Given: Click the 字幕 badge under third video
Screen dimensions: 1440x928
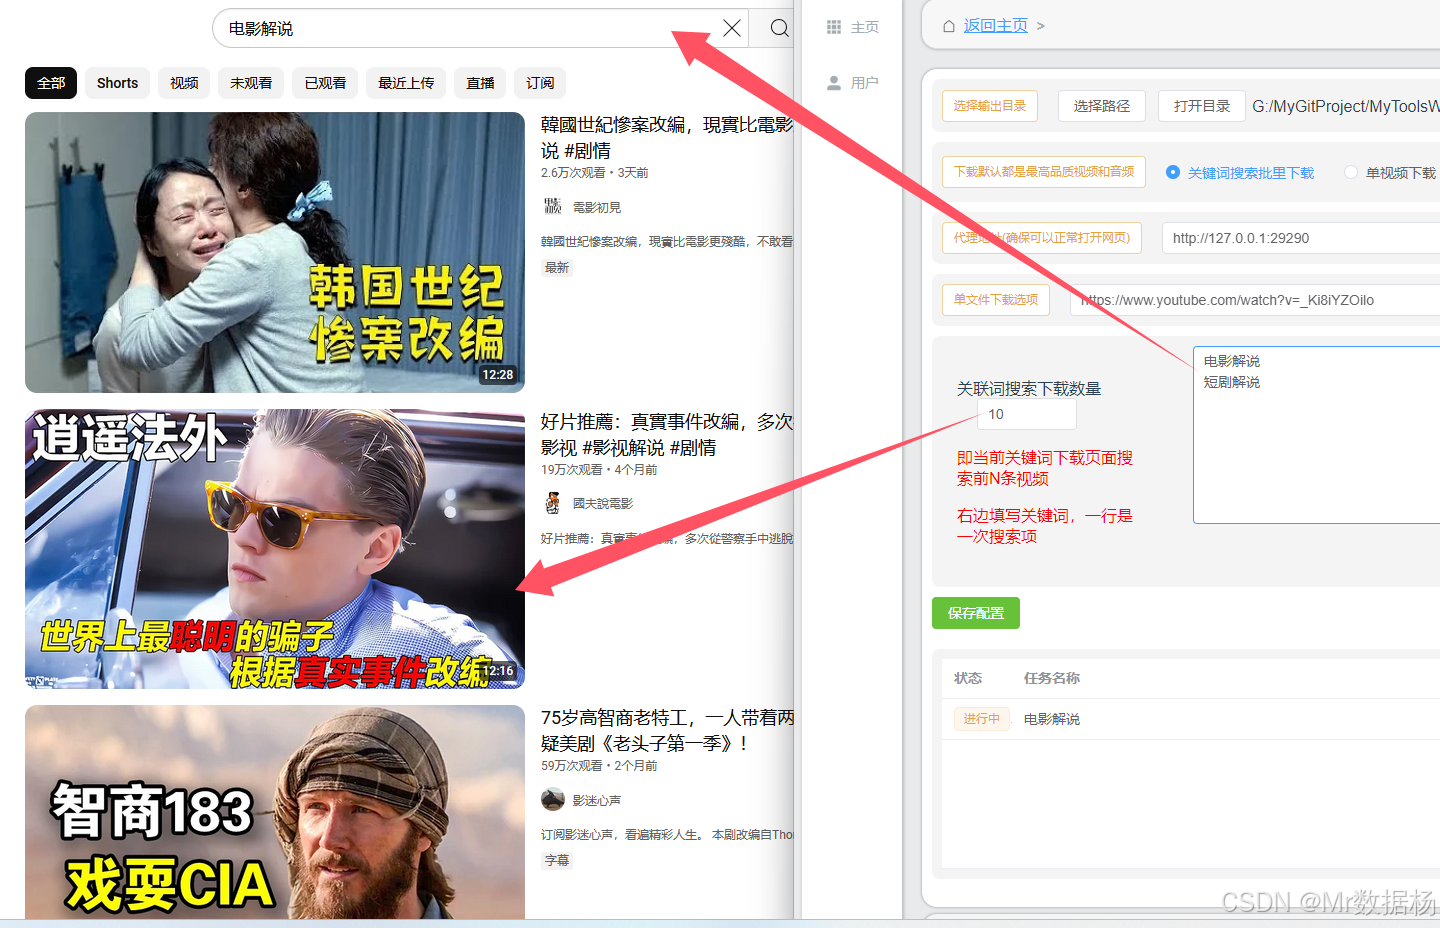Looking at the screenshot, I should (x=557, y=860).
